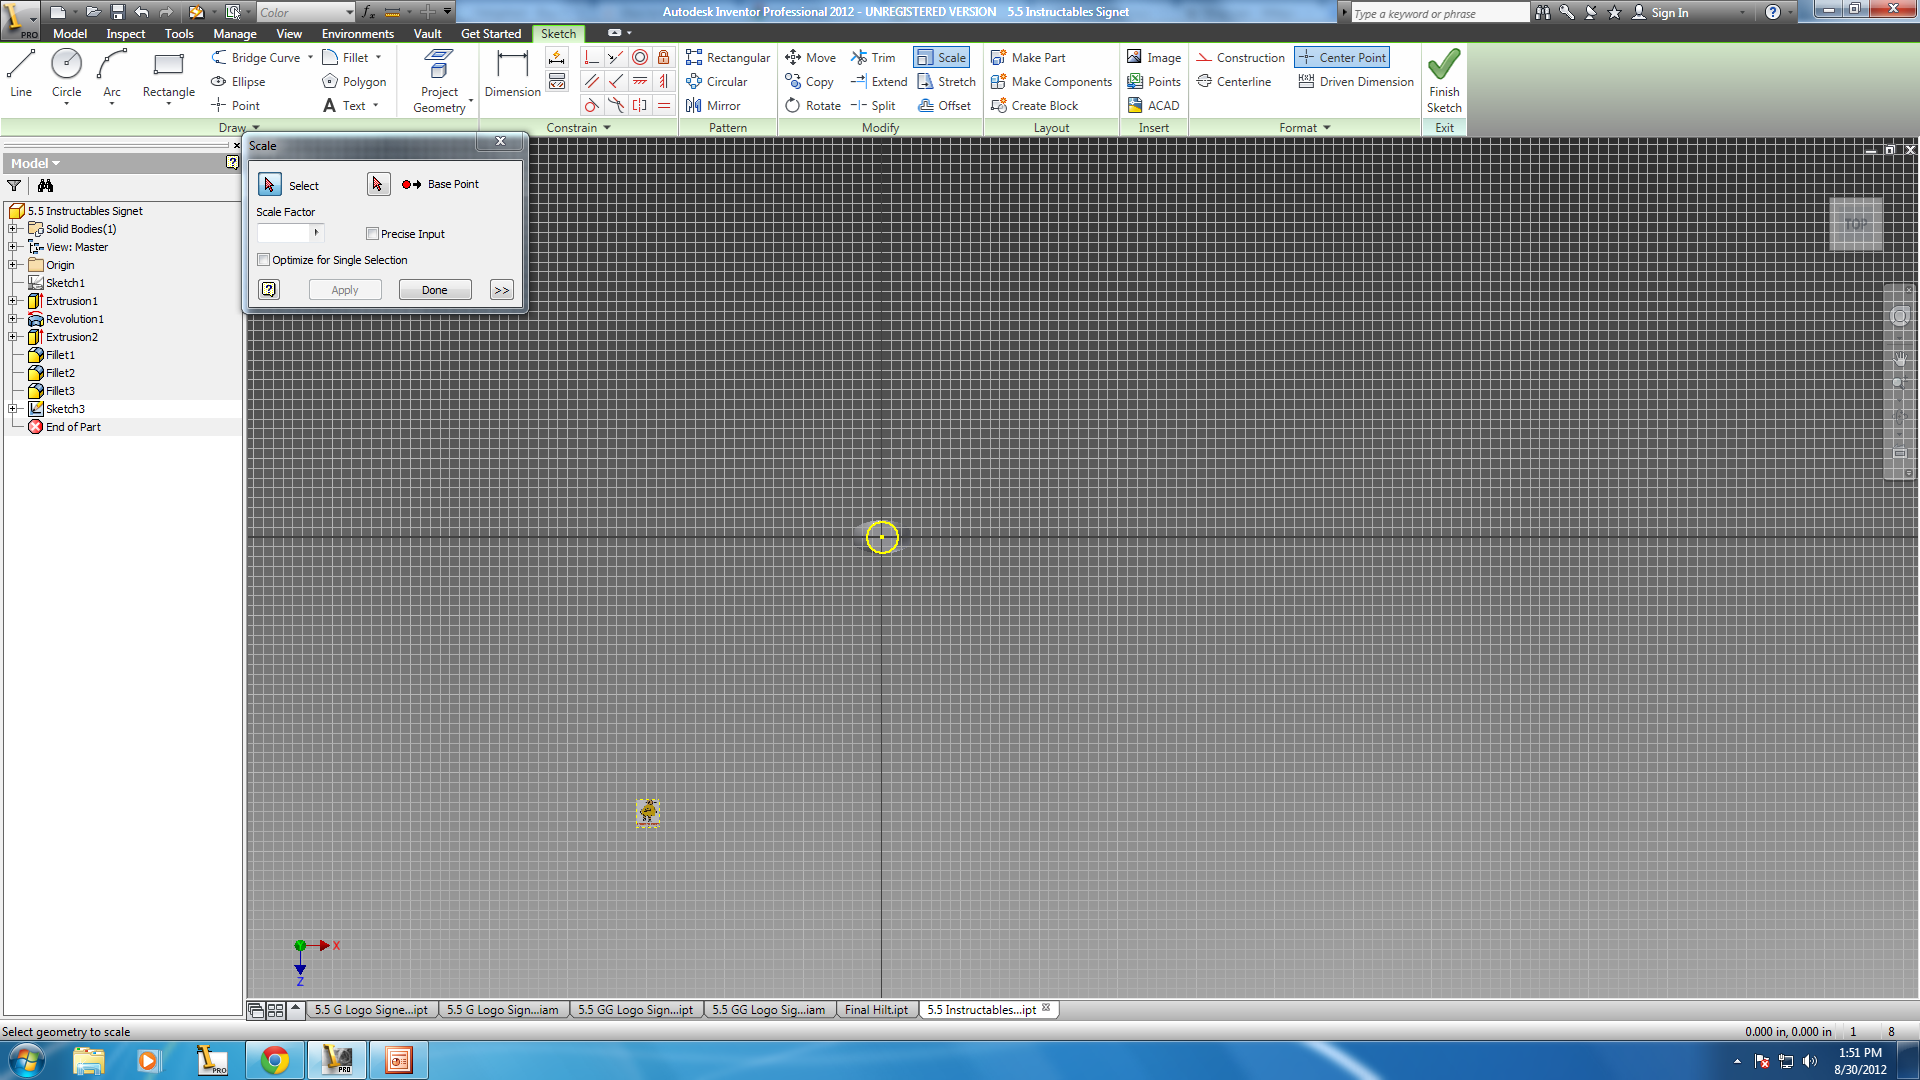Open the Model browser dropdown
This screenshot has width=1920, height=1080.
35,163
